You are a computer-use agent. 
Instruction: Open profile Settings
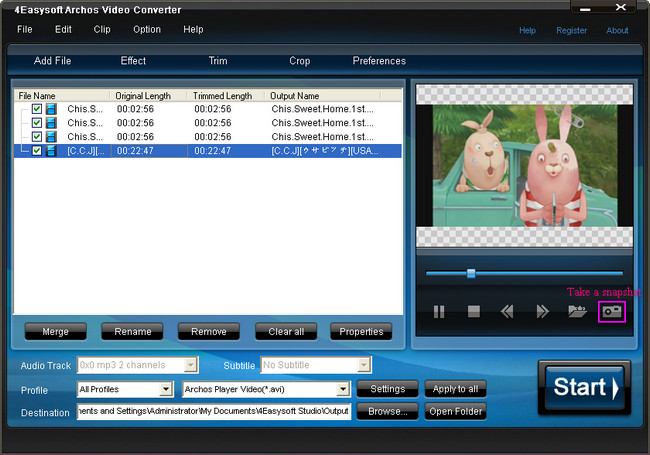(388, 389)
